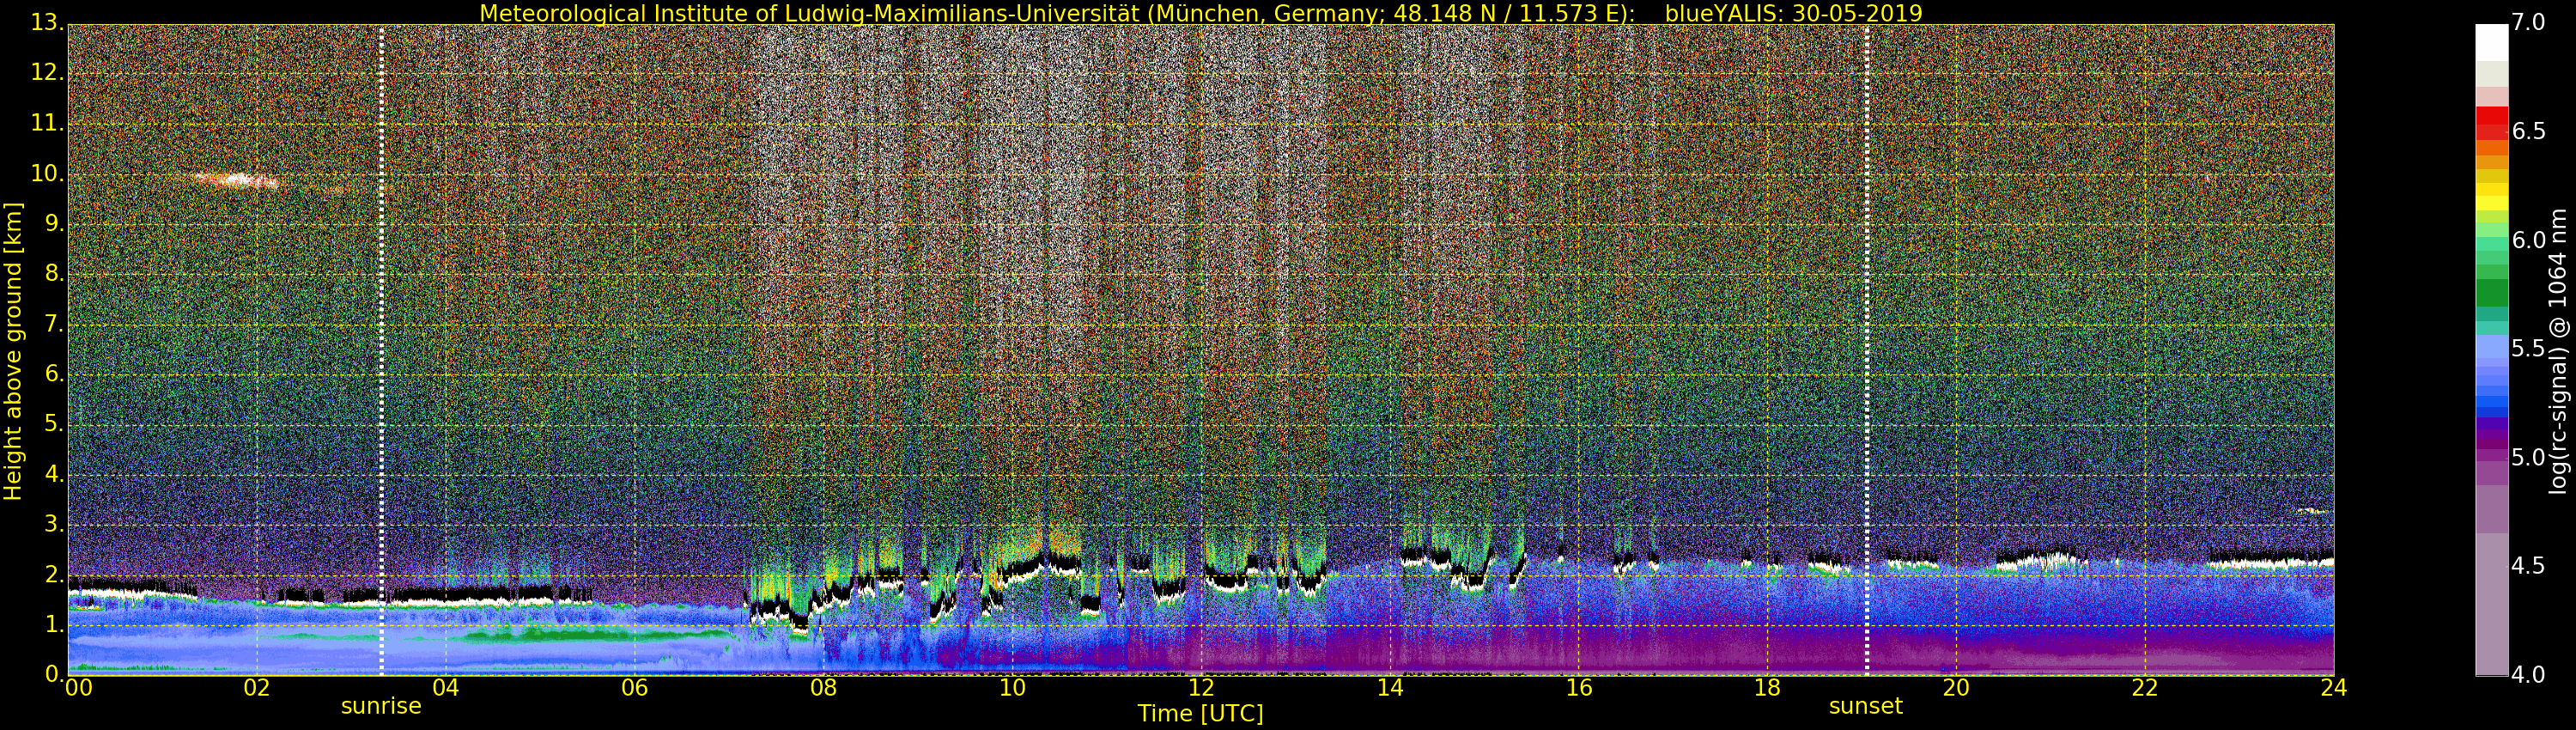Click the '14' time tick label
This screenshot has width=2576, height=730.
1390,688
